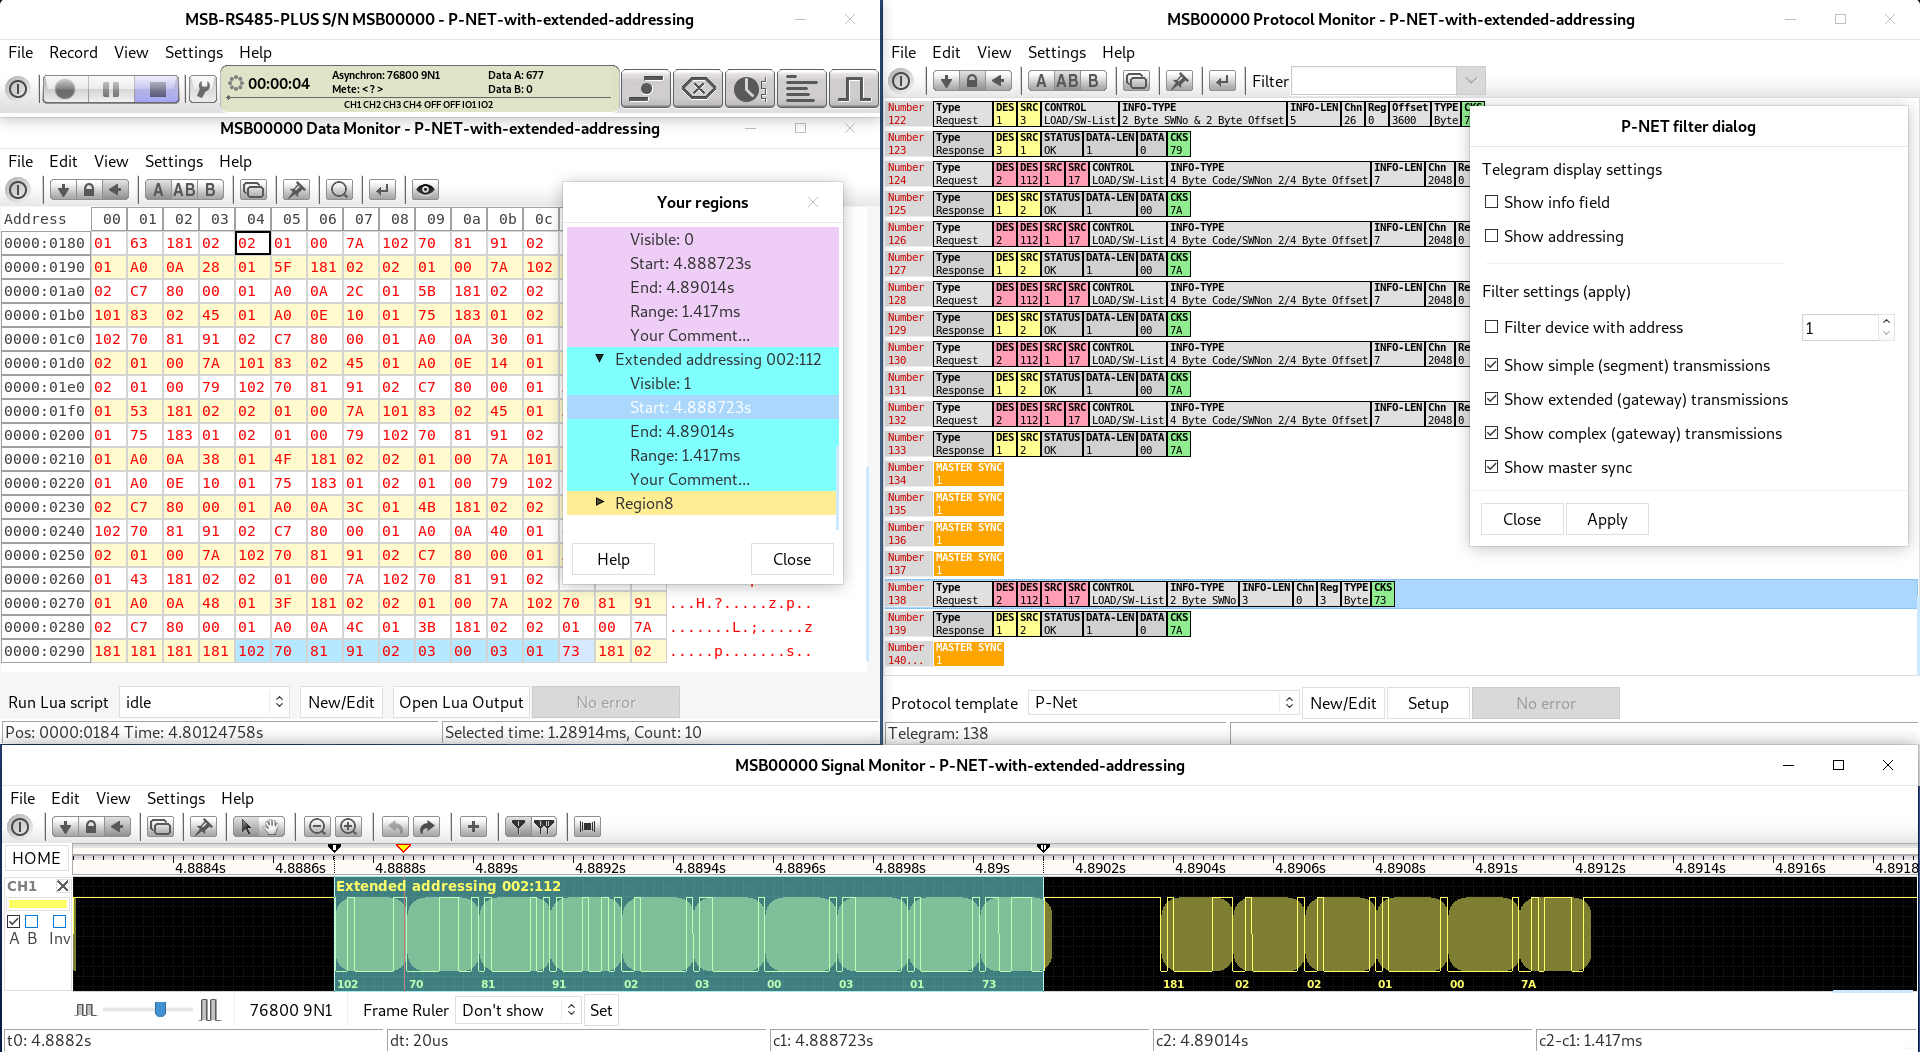
Task: Click Help in Your regions panel
Action: pos(613,560)
